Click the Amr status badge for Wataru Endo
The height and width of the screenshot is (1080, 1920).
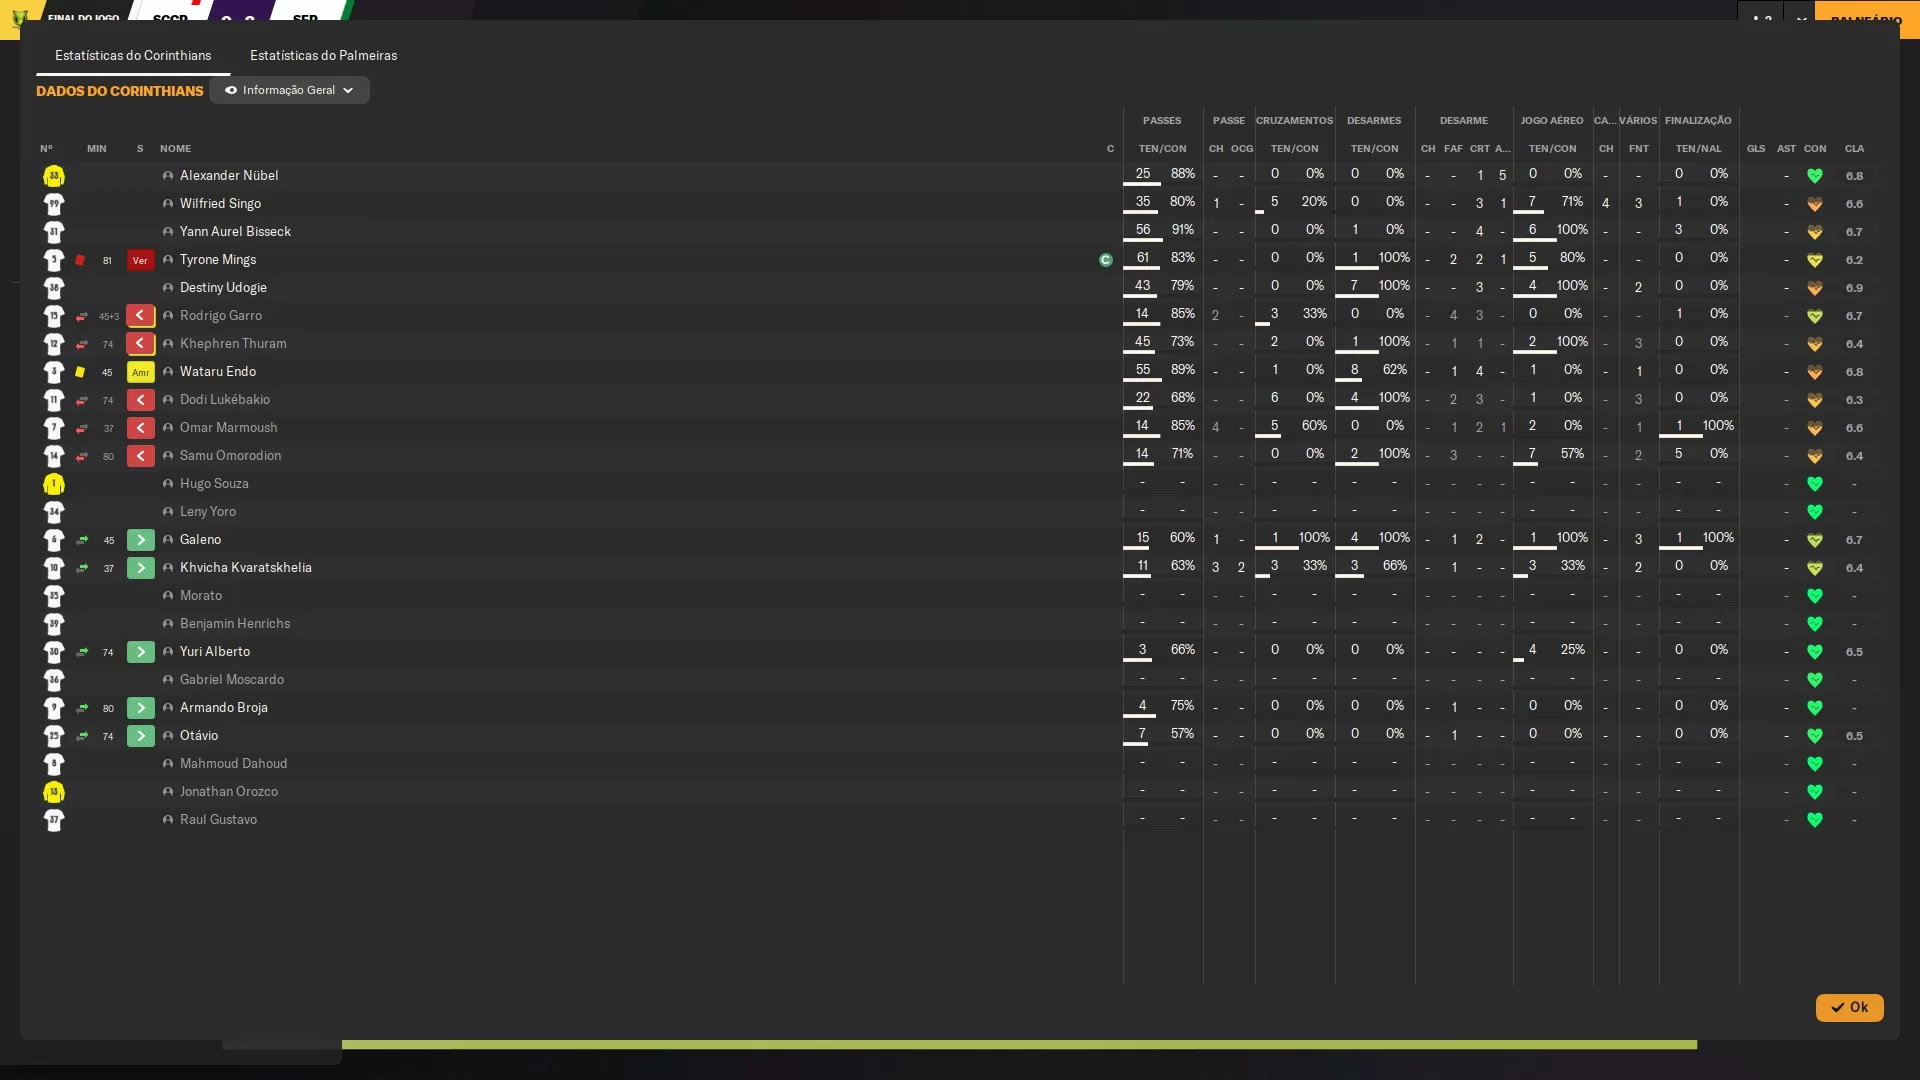140,372
